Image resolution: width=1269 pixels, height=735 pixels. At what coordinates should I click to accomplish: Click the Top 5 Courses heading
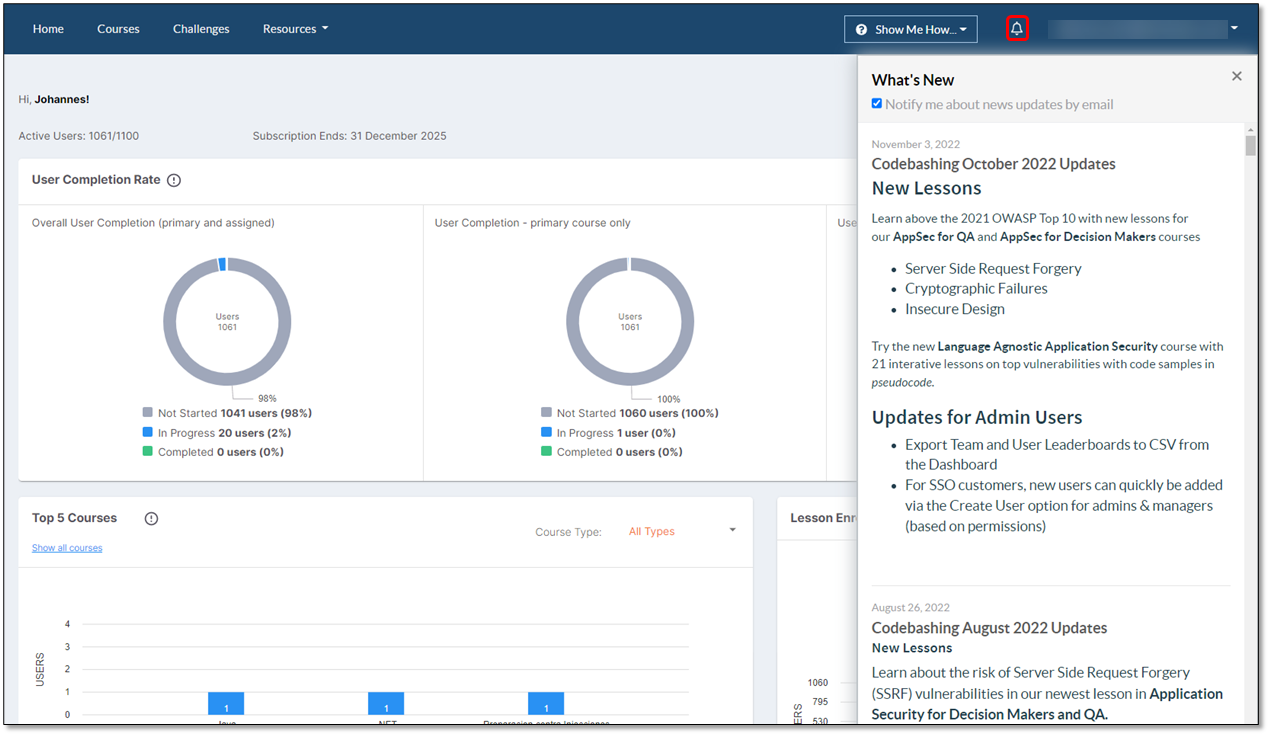[x=74, y=518]
